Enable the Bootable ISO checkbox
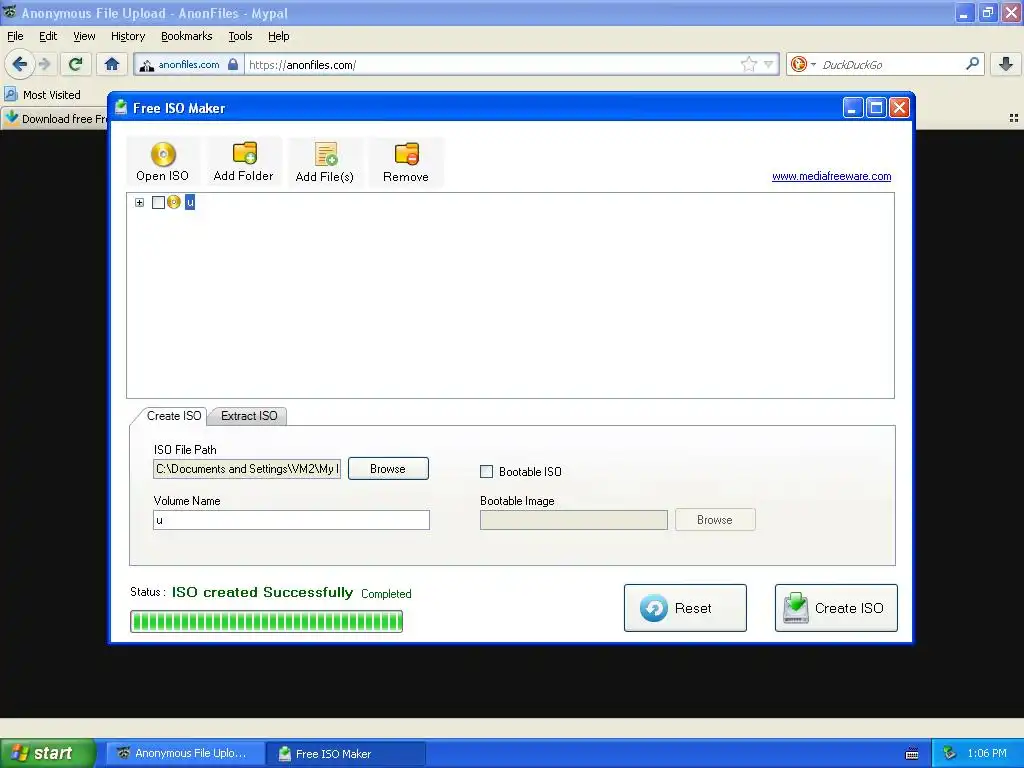This screenshot has width=1024, height=768. coord(487,472)
